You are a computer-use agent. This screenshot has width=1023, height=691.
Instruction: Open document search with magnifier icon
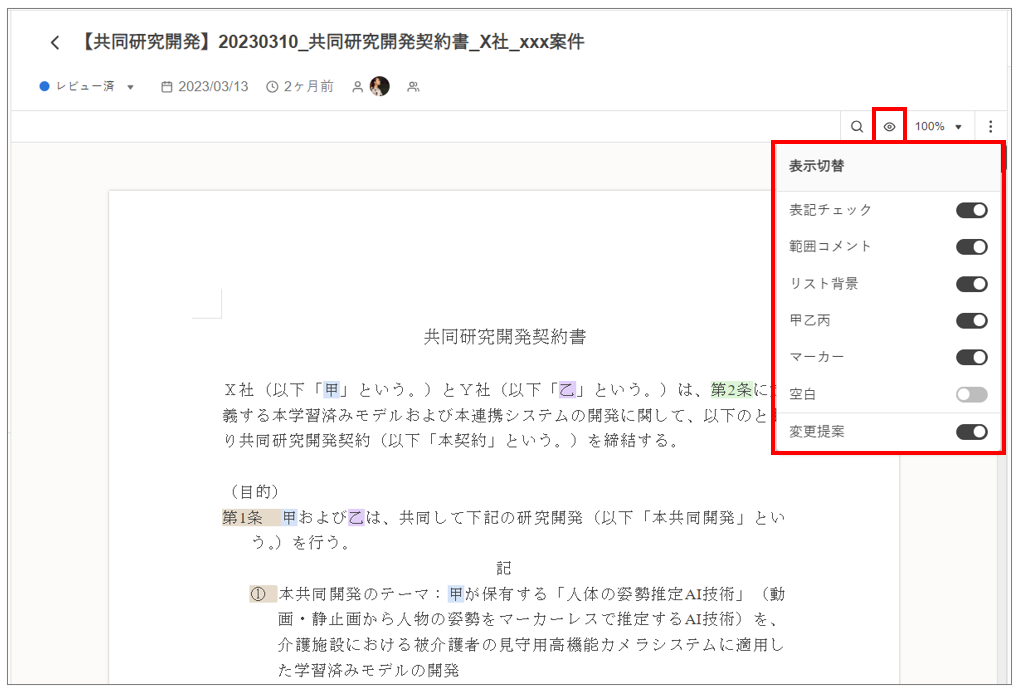857,127
